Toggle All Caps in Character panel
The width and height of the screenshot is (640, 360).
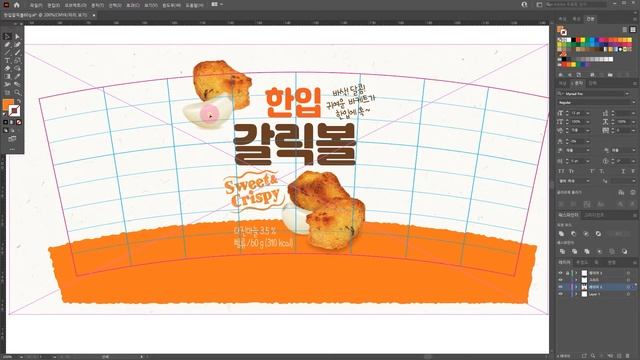click(x=562, y=171)
